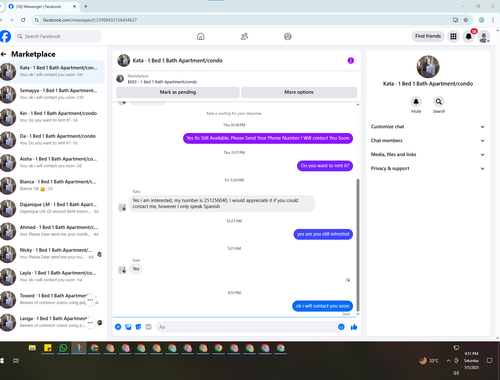
Task: Open the Dajanique LM conversation
Action: tap(52, 208)
